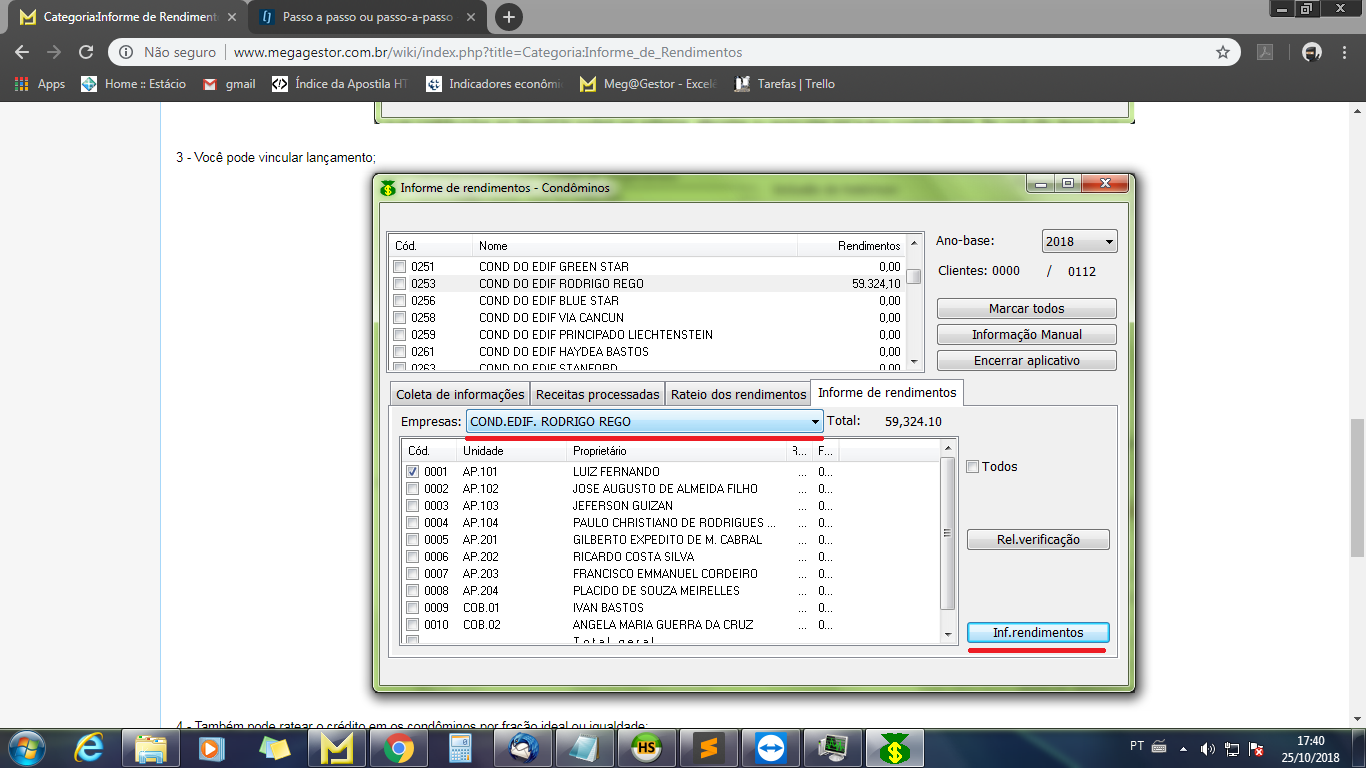
Task: Open Internet Explorer from the taskbar
Action: 90,747
